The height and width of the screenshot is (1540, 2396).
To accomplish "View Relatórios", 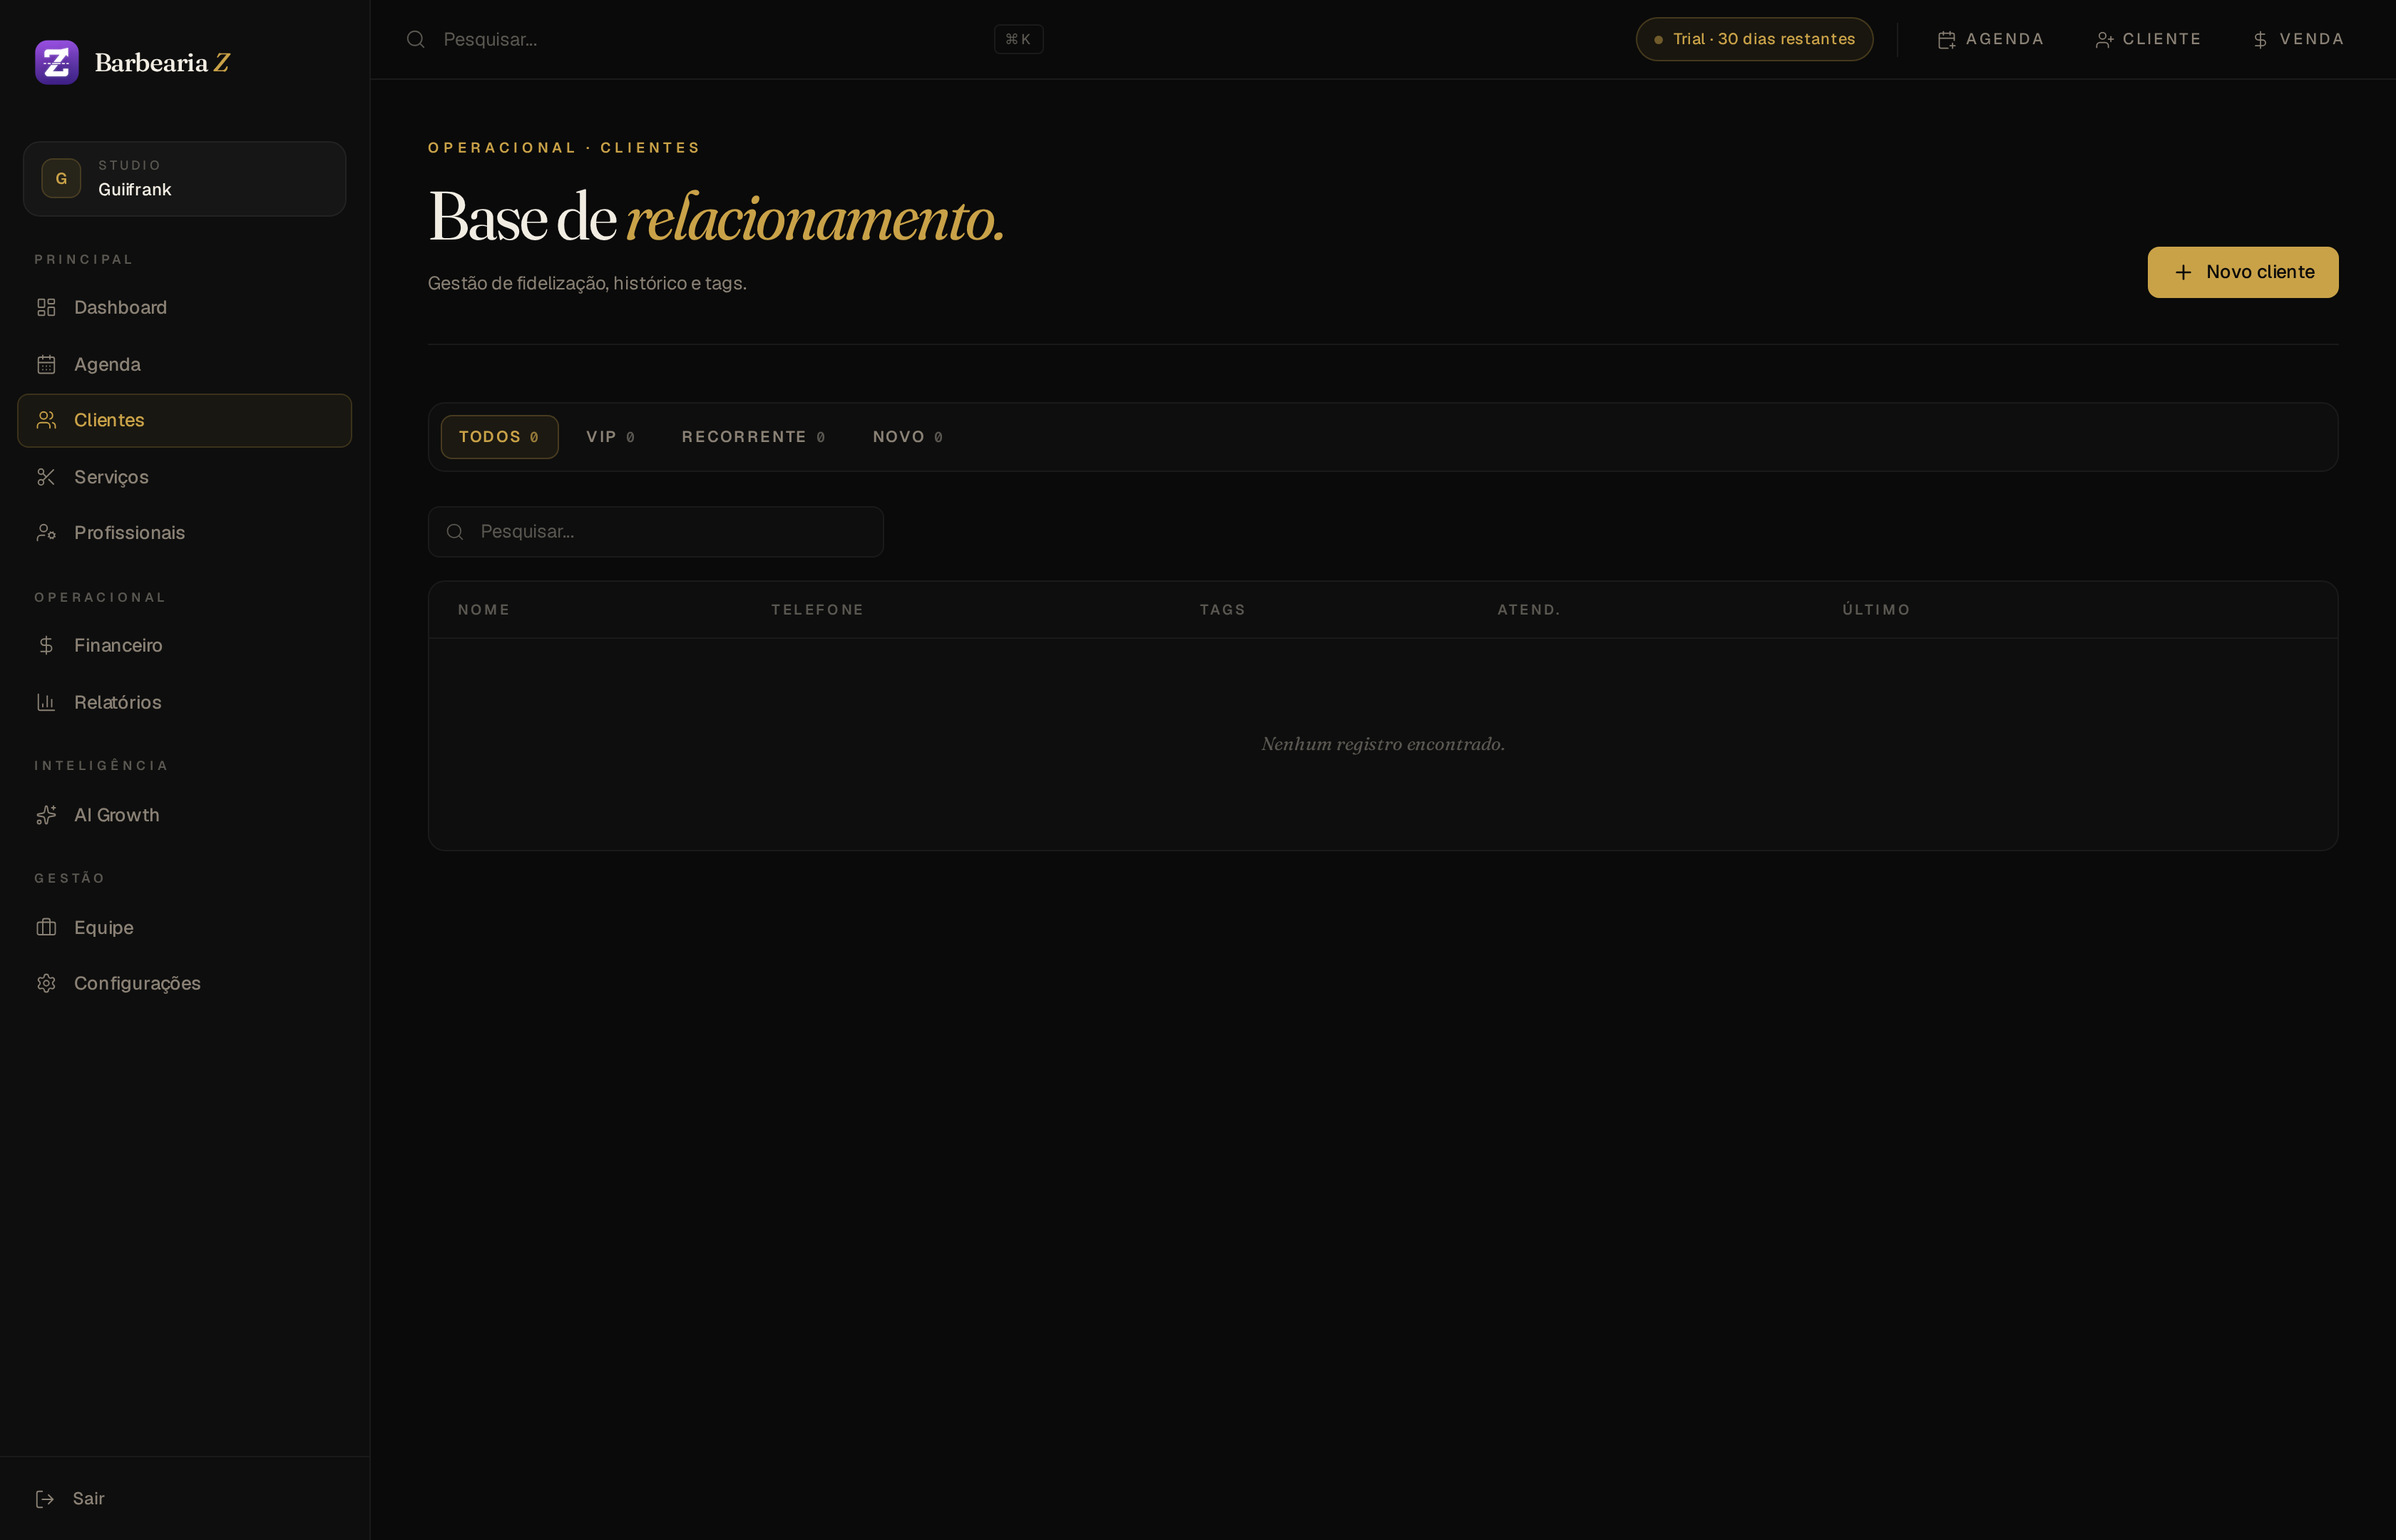I will [184, 702].
